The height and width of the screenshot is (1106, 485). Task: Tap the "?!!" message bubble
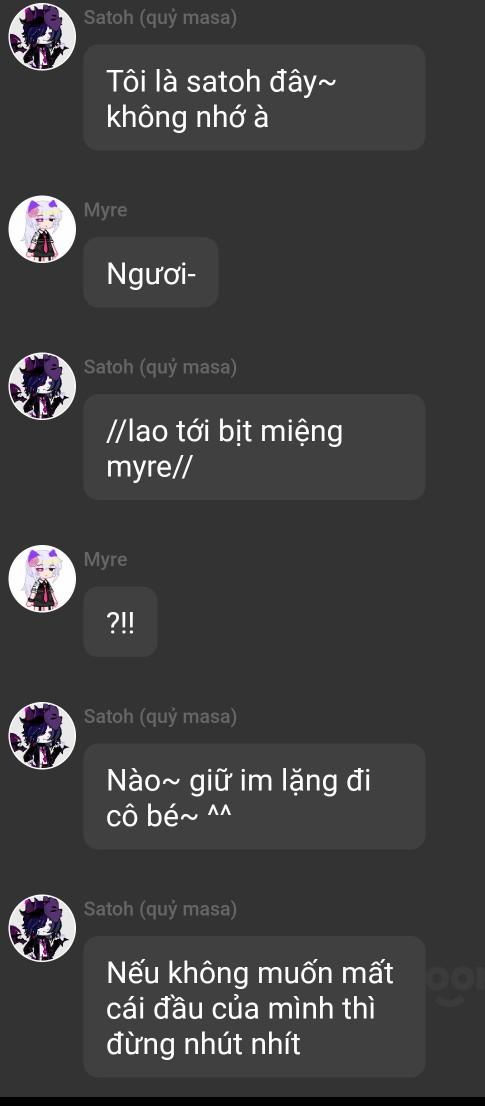(120, 621)
